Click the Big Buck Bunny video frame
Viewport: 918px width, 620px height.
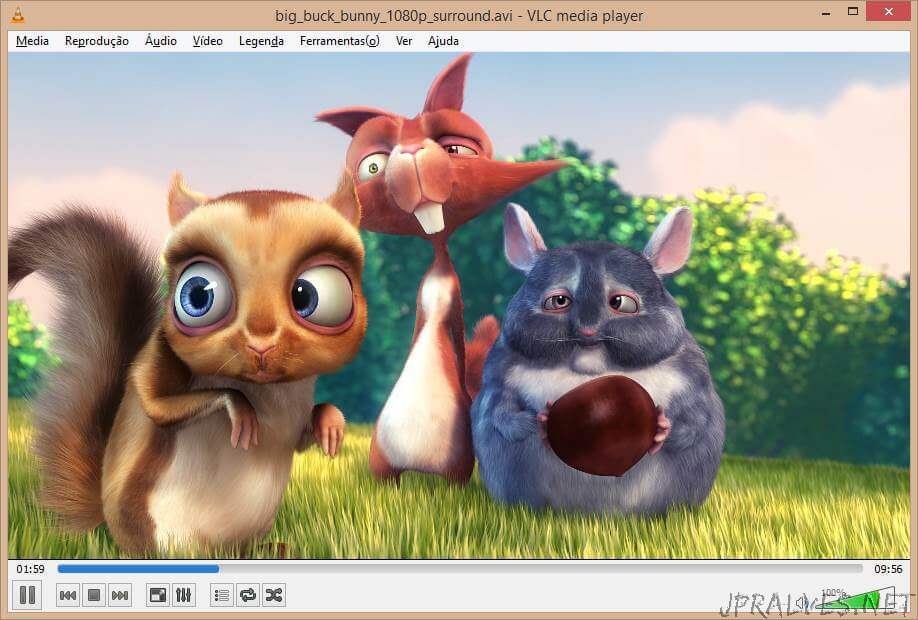point(459,305)
